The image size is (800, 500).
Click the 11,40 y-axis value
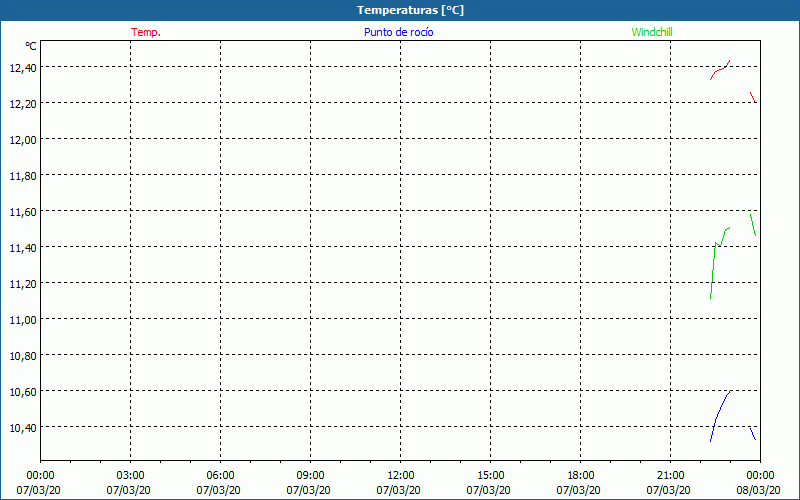[x=23, y=247]
